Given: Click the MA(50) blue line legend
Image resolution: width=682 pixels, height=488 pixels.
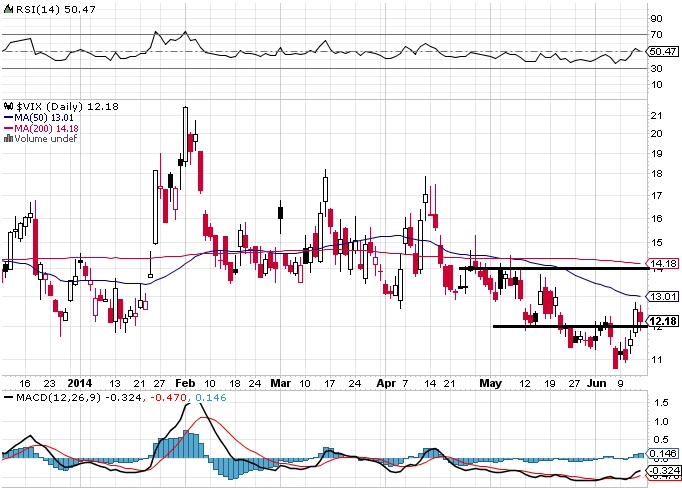Looking at the screenshot, I should [38, 118].
